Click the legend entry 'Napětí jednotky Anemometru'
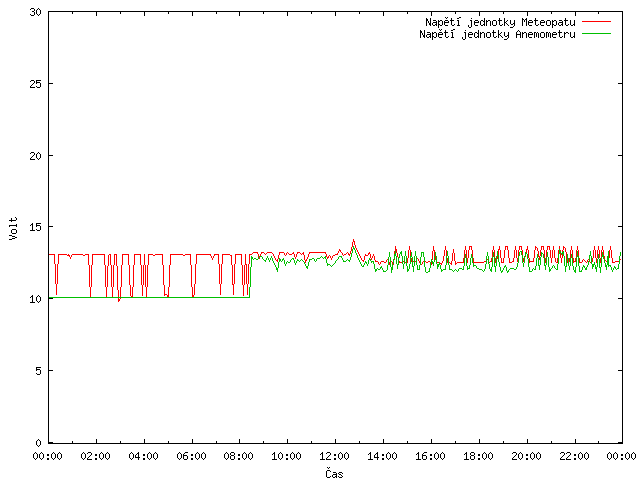640x480 pixels. (x=497, y=34)
